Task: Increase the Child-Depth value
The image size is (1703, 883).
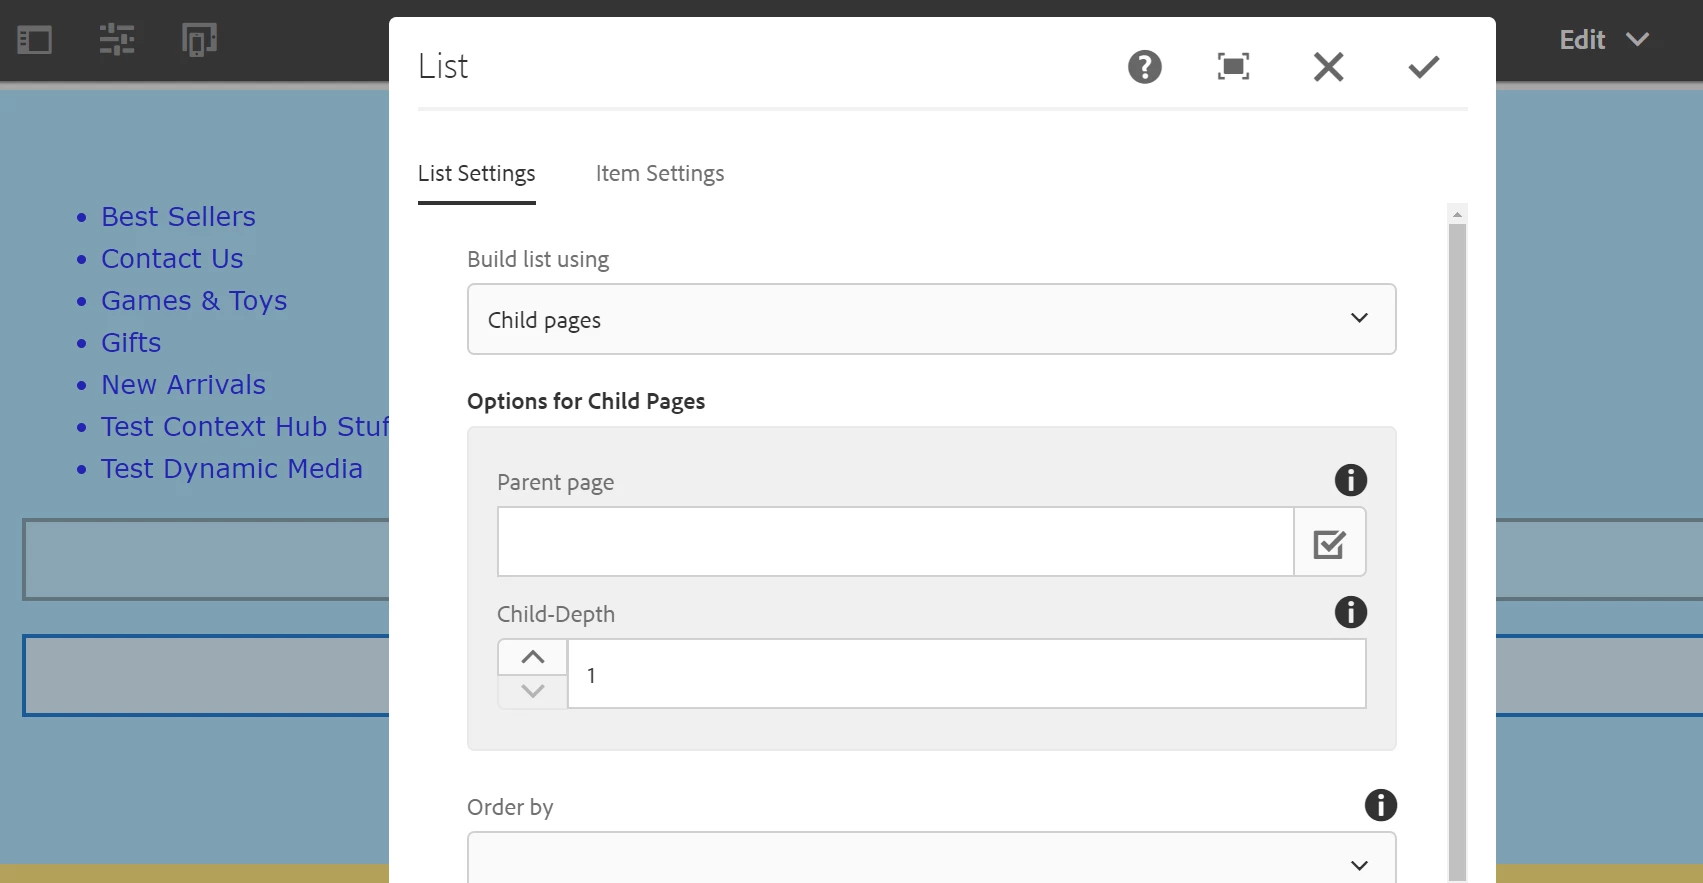Action: (533, 657)
